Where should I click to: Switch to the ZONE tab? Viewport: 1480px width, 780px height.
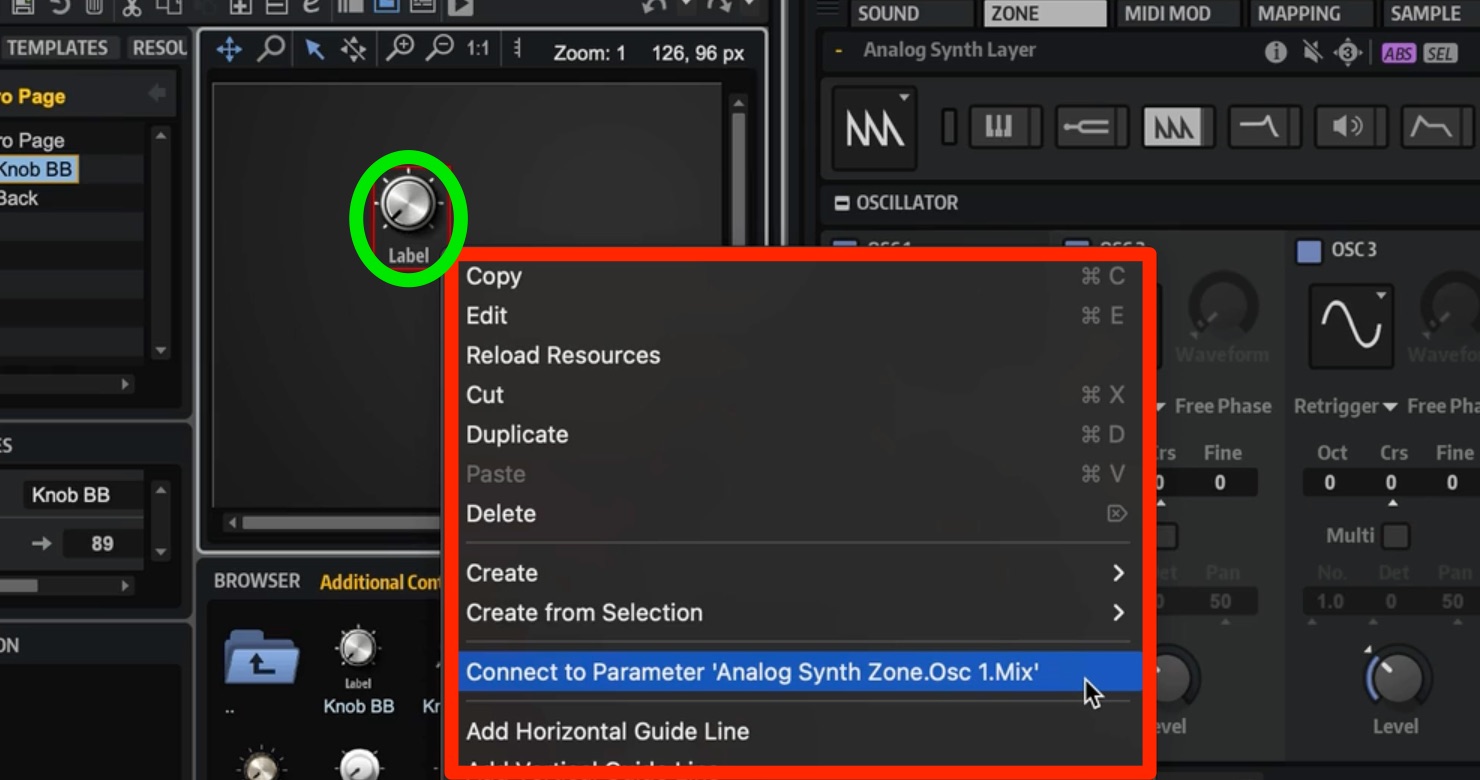(1045, 13)
